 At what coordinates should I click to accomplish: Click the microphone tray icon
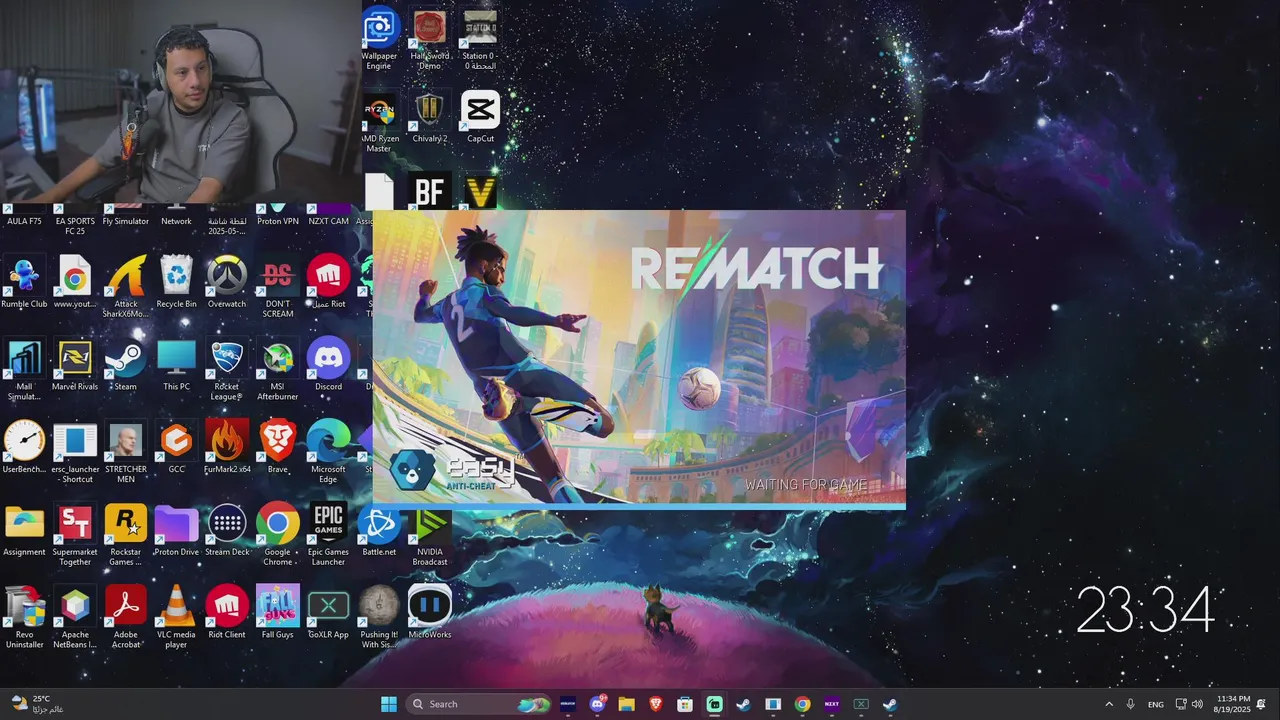(x=1131, y=704)
